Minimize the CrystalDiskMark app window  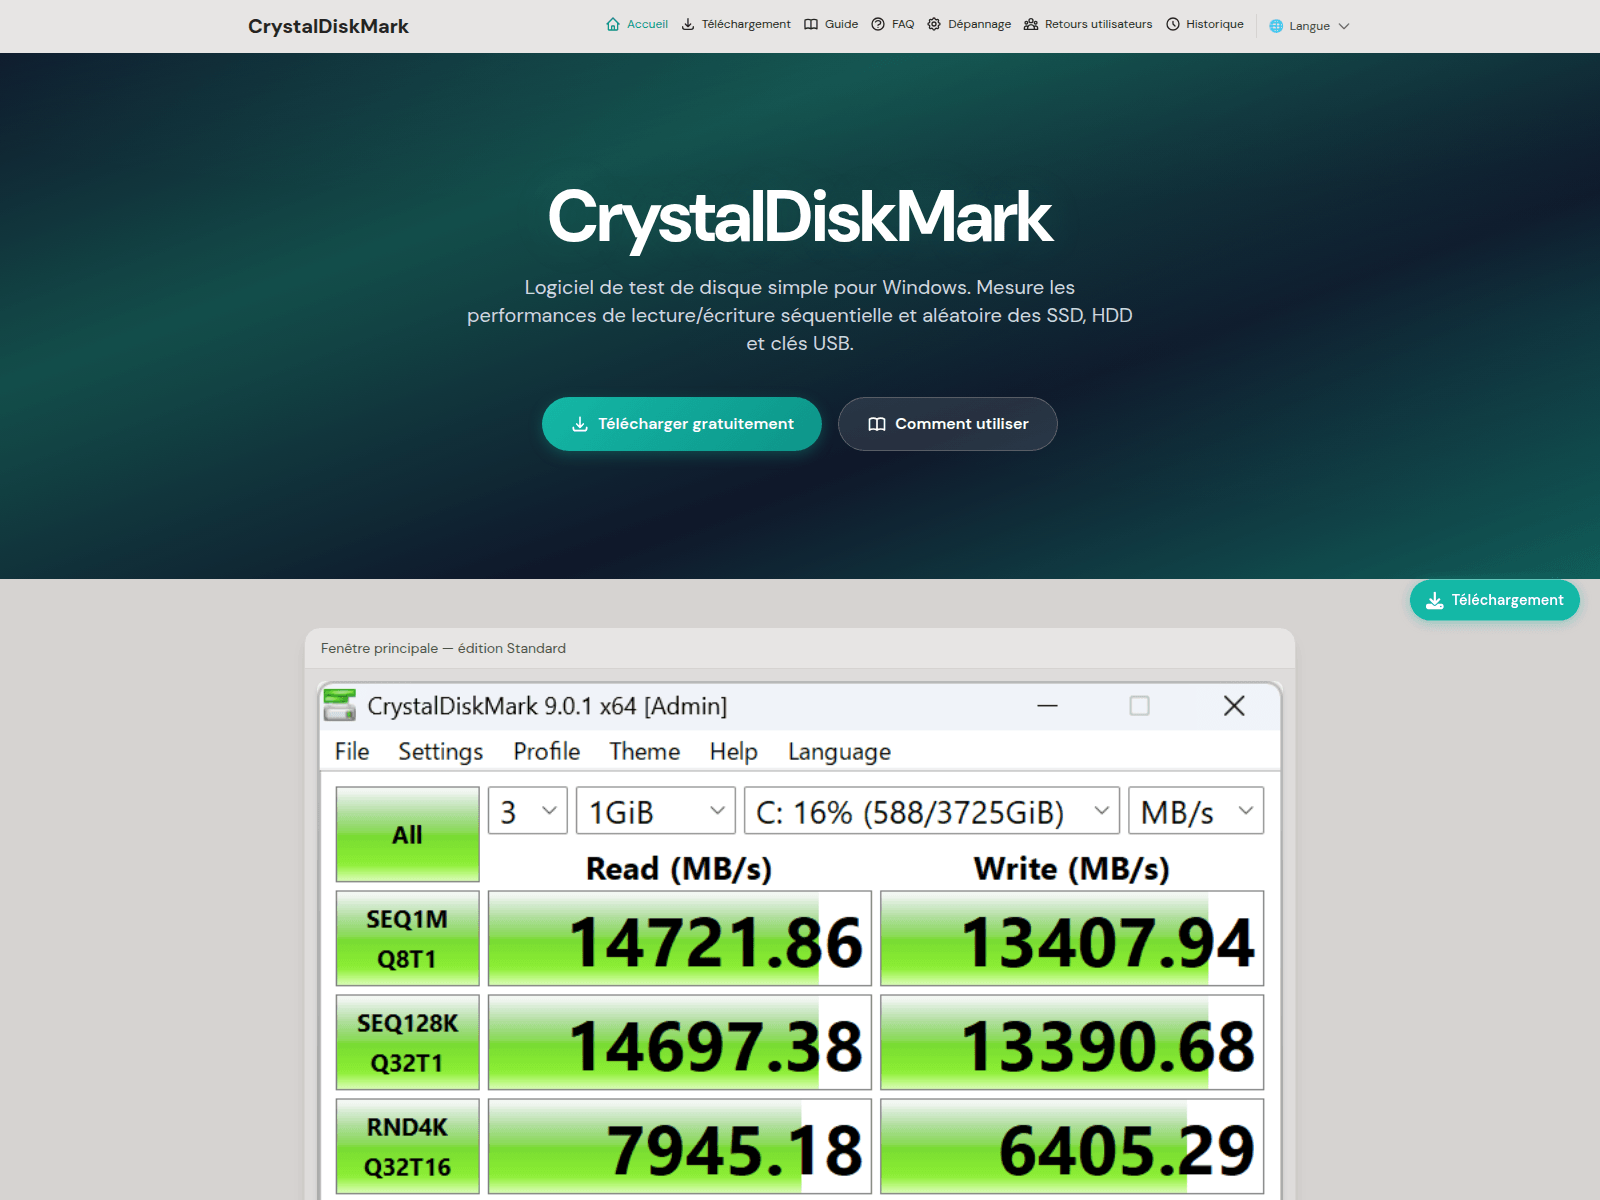coord(1047,706)
